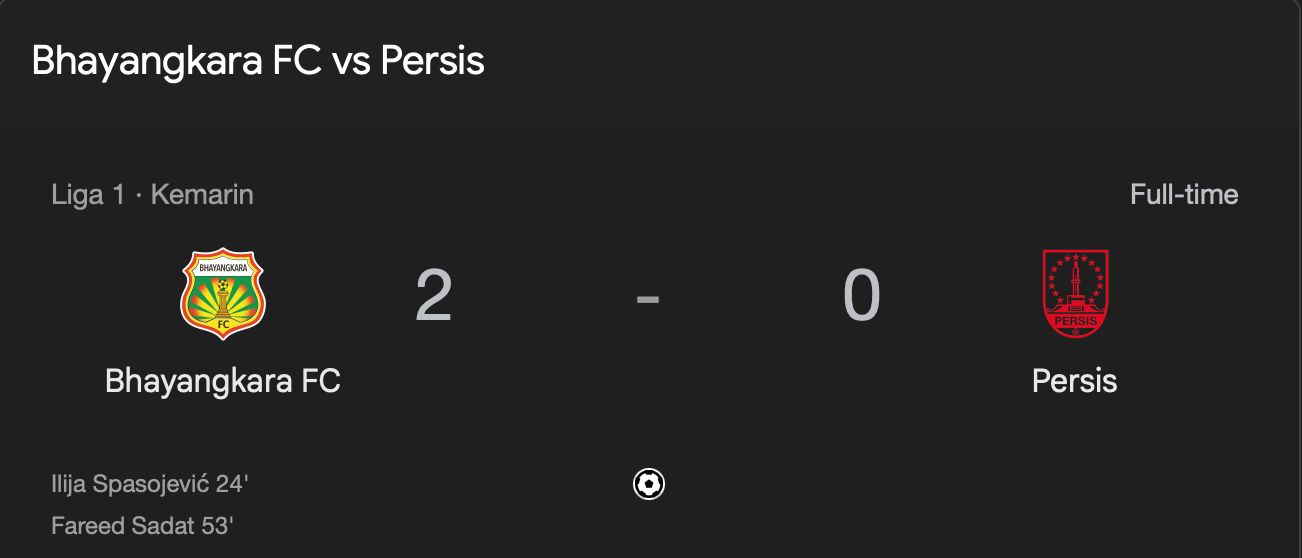Screen dimensions: 1302x558
Task: Click the Full-time match status
Action: tap(1184, 194)
